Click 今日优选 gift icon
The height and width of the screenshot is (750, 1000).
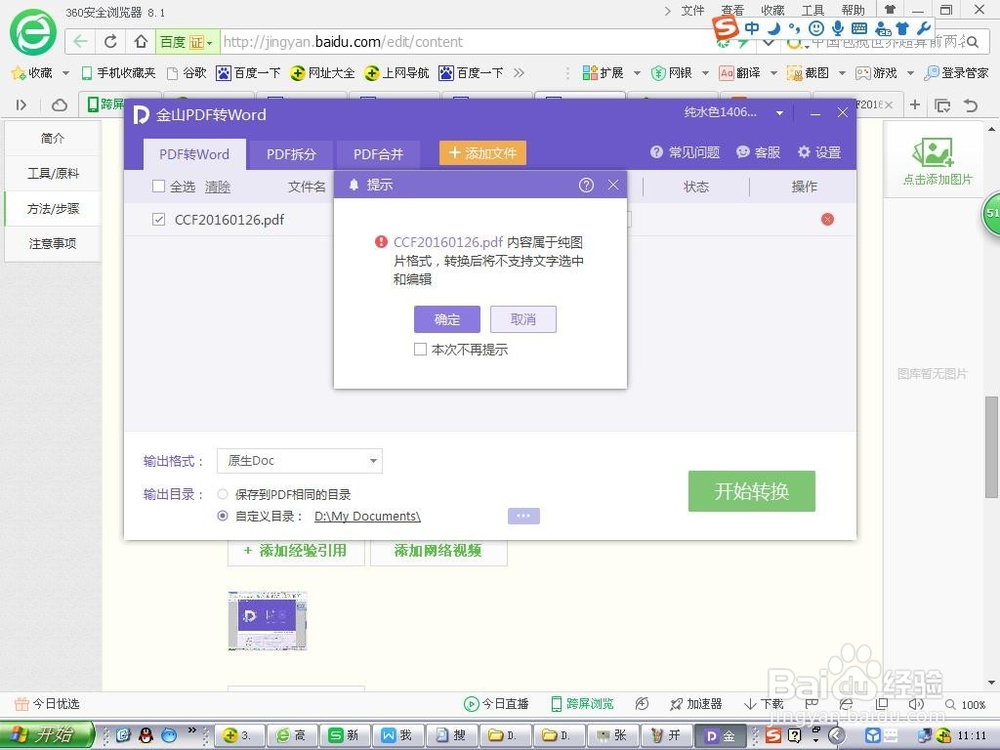pos(22,703)
